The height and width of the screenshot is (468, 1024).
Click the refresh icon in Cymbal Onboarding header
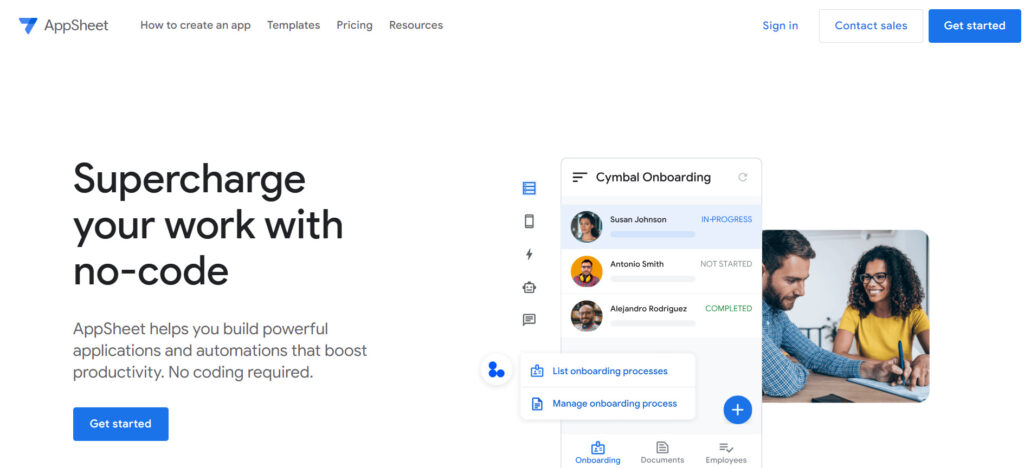(x=742, y=177)
